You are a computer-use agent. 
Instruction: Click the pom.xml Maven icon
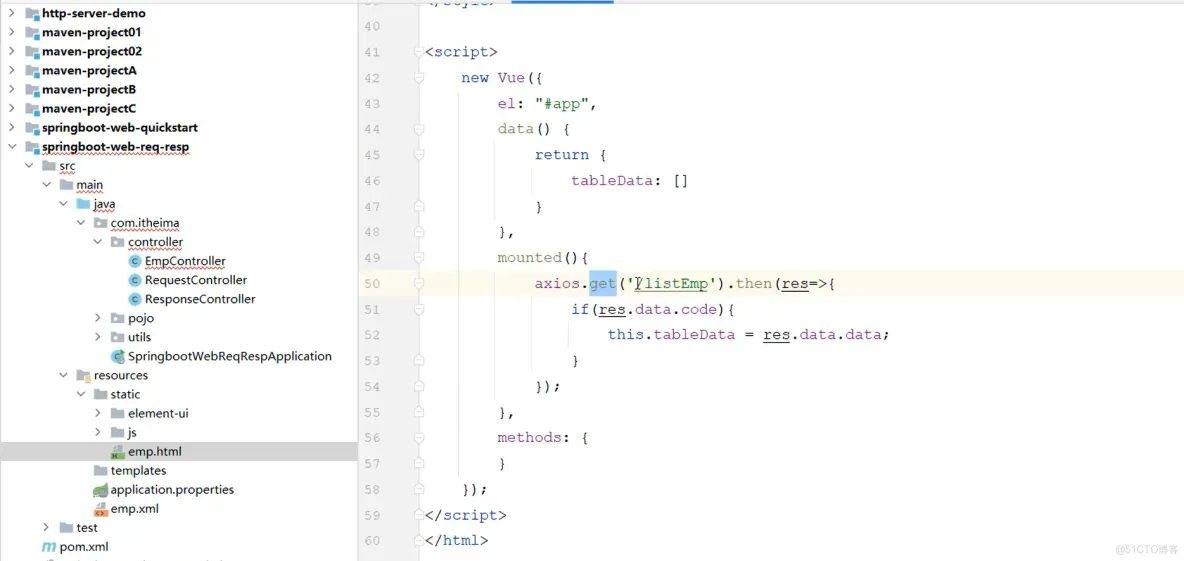coord(49,547)
